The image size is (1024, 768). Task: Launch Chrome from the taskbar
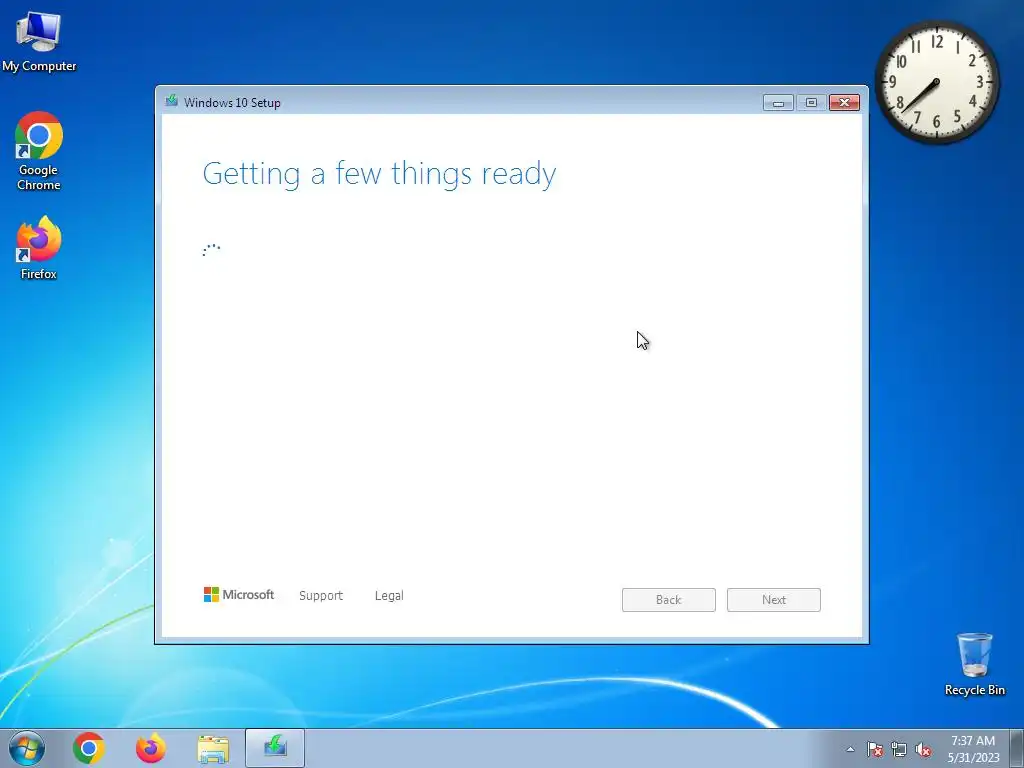pos(89,748)
